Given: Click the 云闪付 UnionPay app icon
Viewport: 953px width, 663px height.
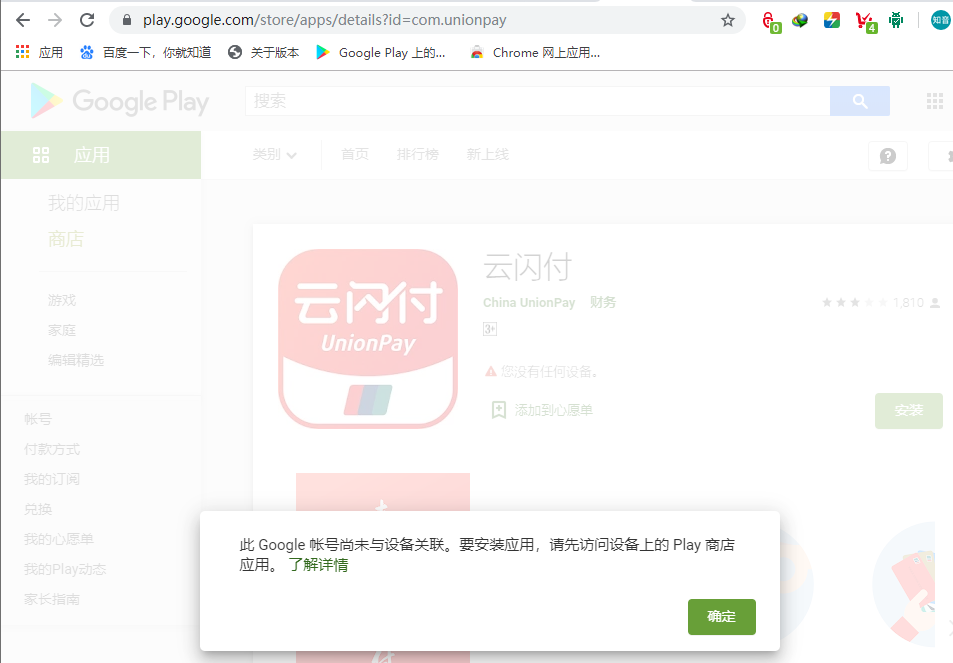Looking at the screenshot, I should coord(368,338).
